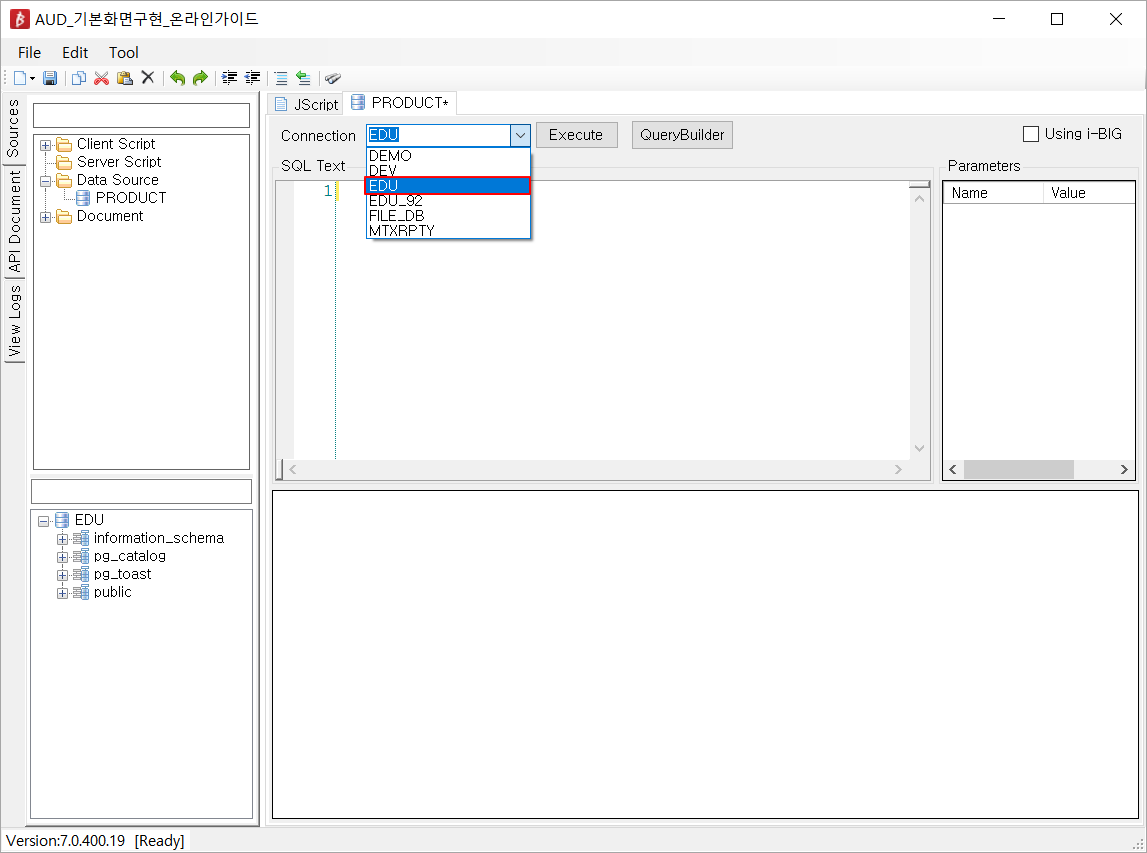Redo with the green right arrow
Viewport: 1147px width, 853px height.
pos(200,78)
